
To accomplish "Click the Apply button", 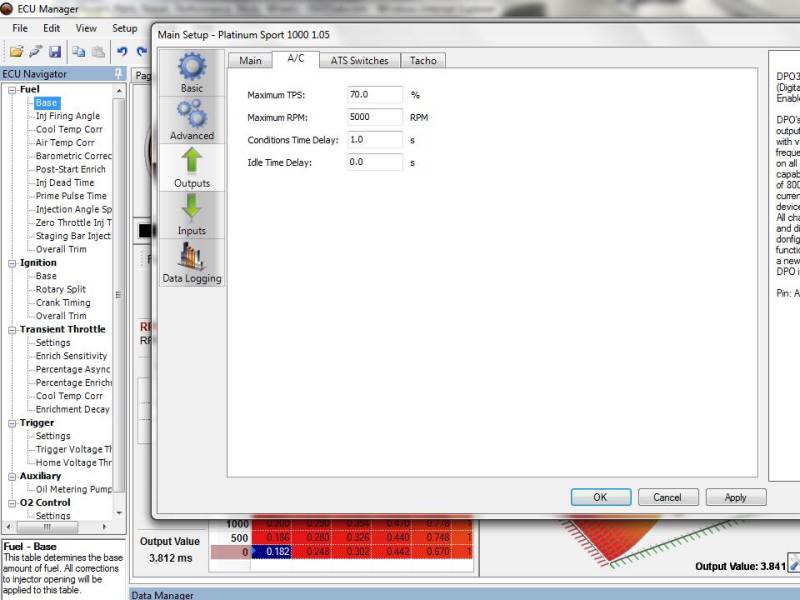I will (x=736, y=497).
